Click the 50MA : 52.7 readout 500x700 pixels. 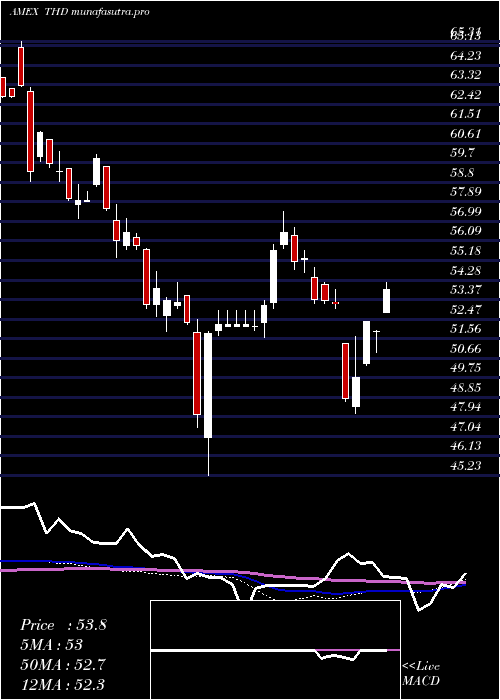[63, 665]
